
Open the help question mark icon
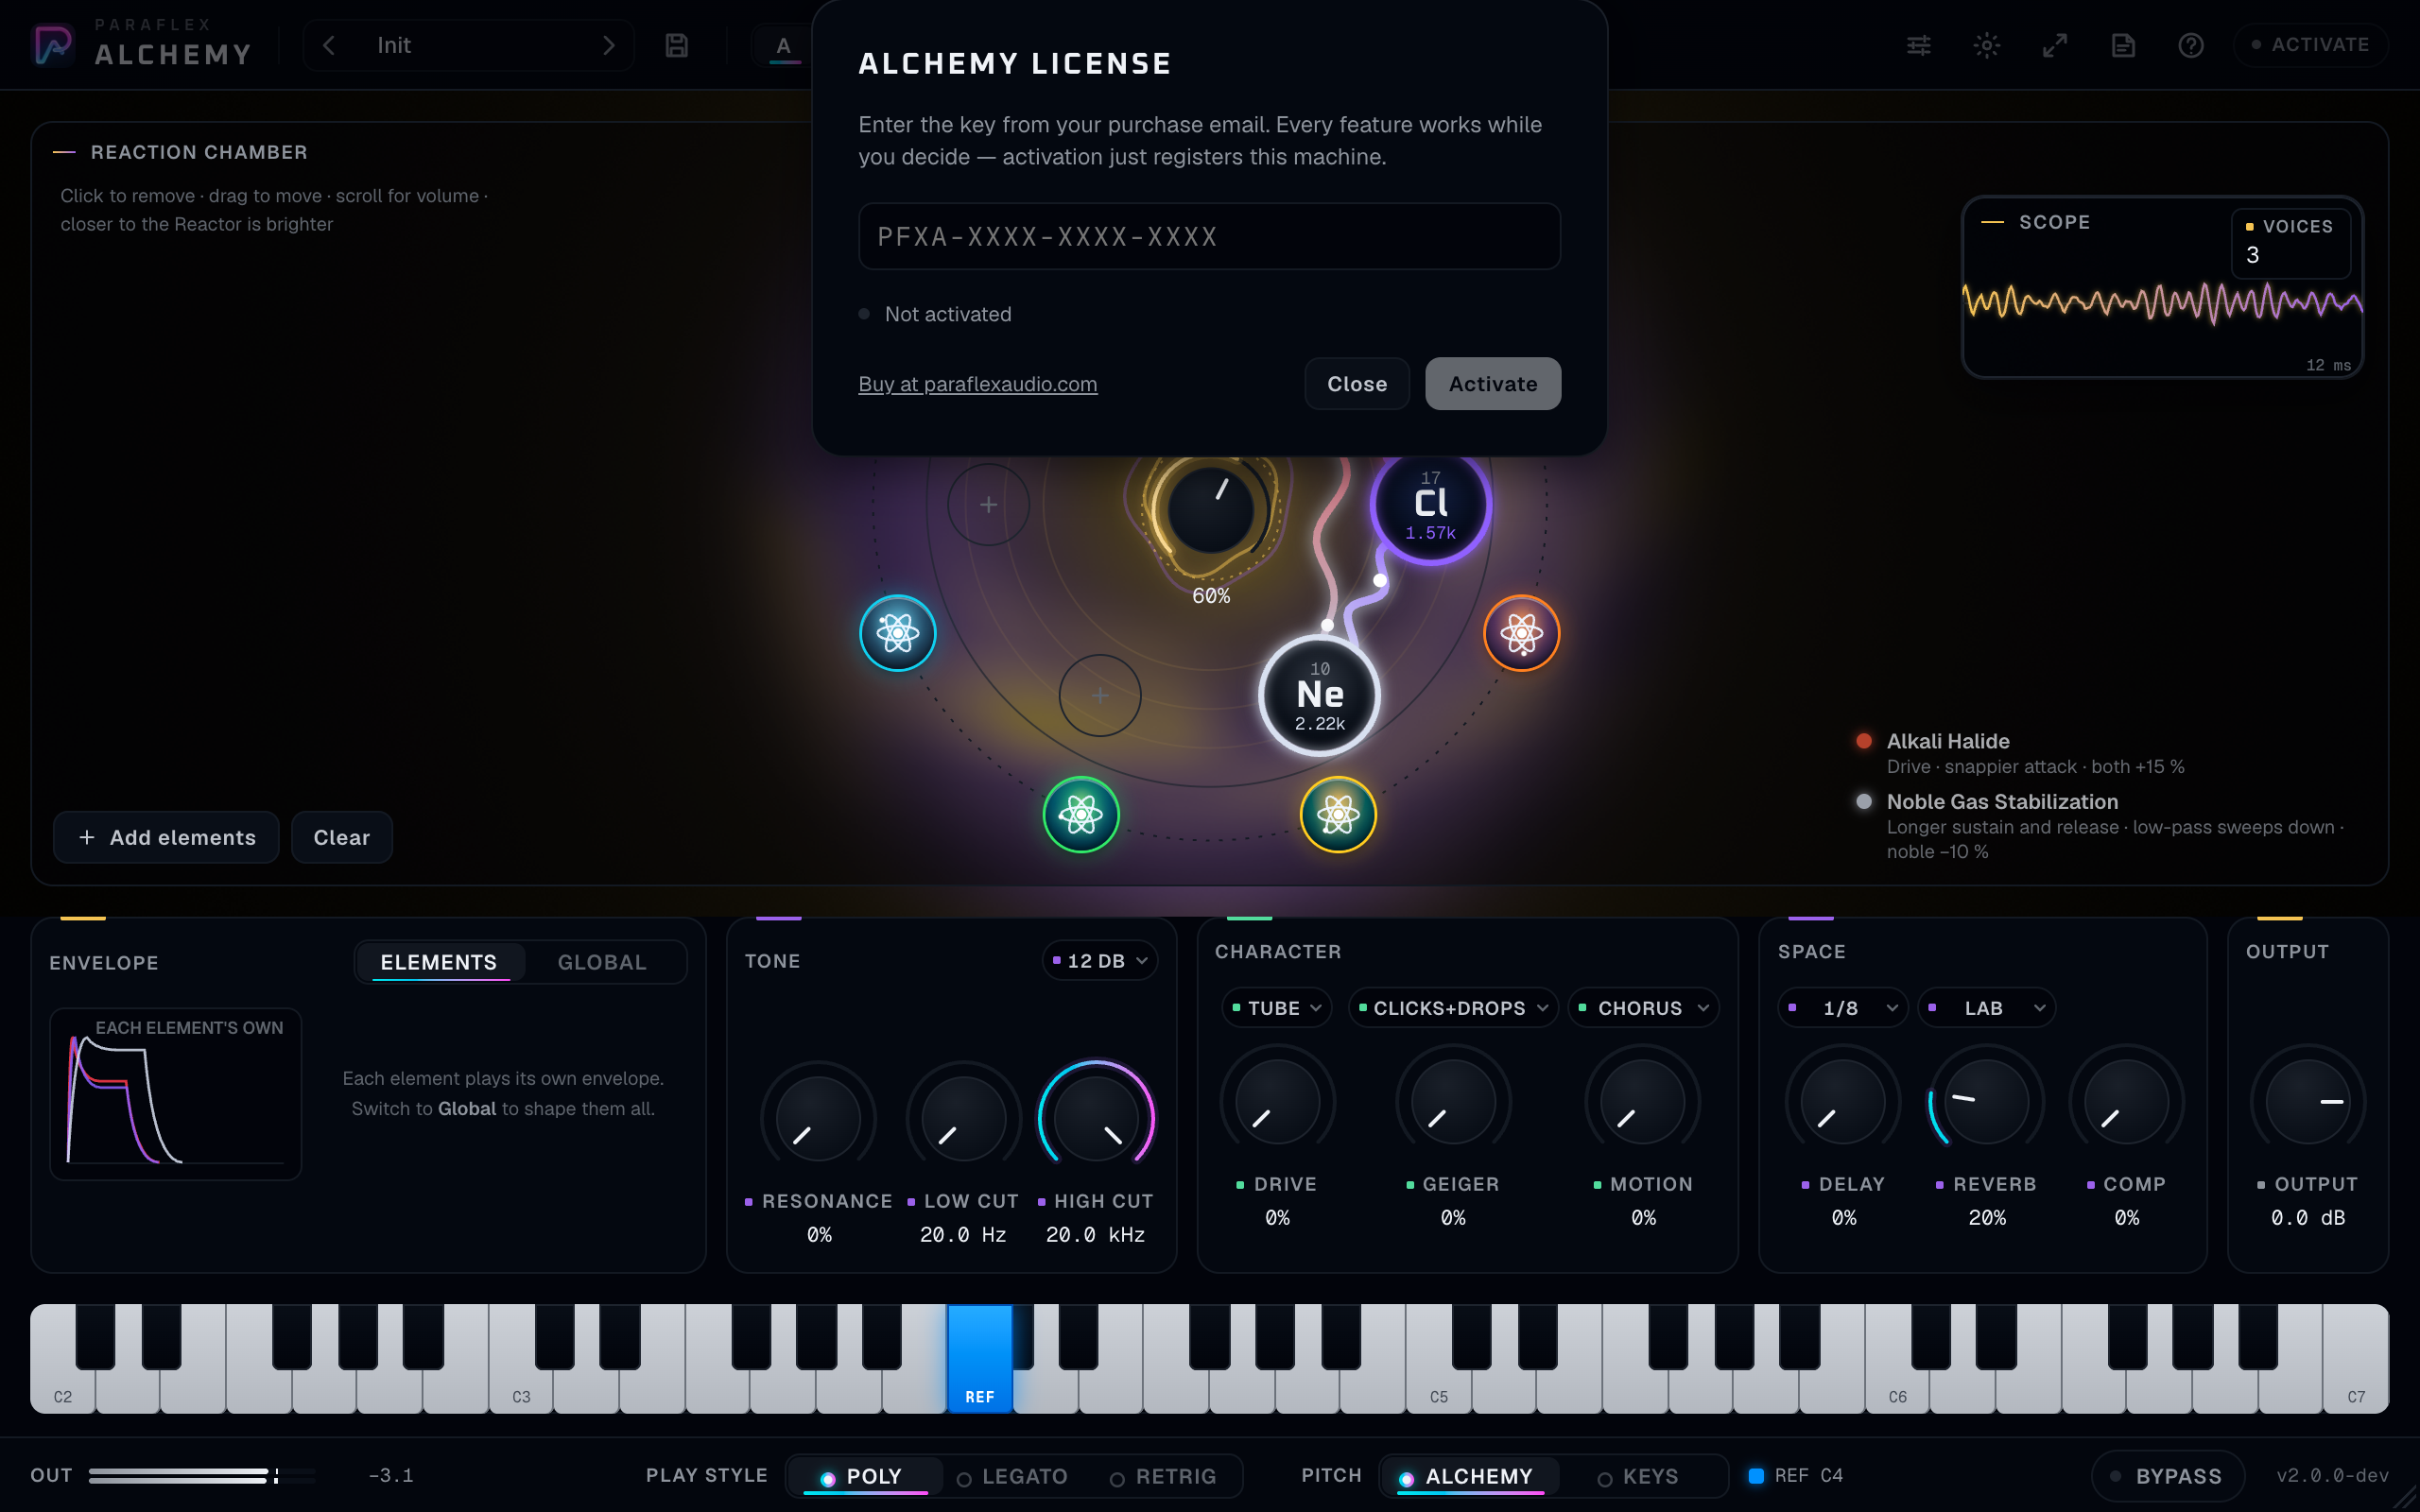tap(2190, 45)
